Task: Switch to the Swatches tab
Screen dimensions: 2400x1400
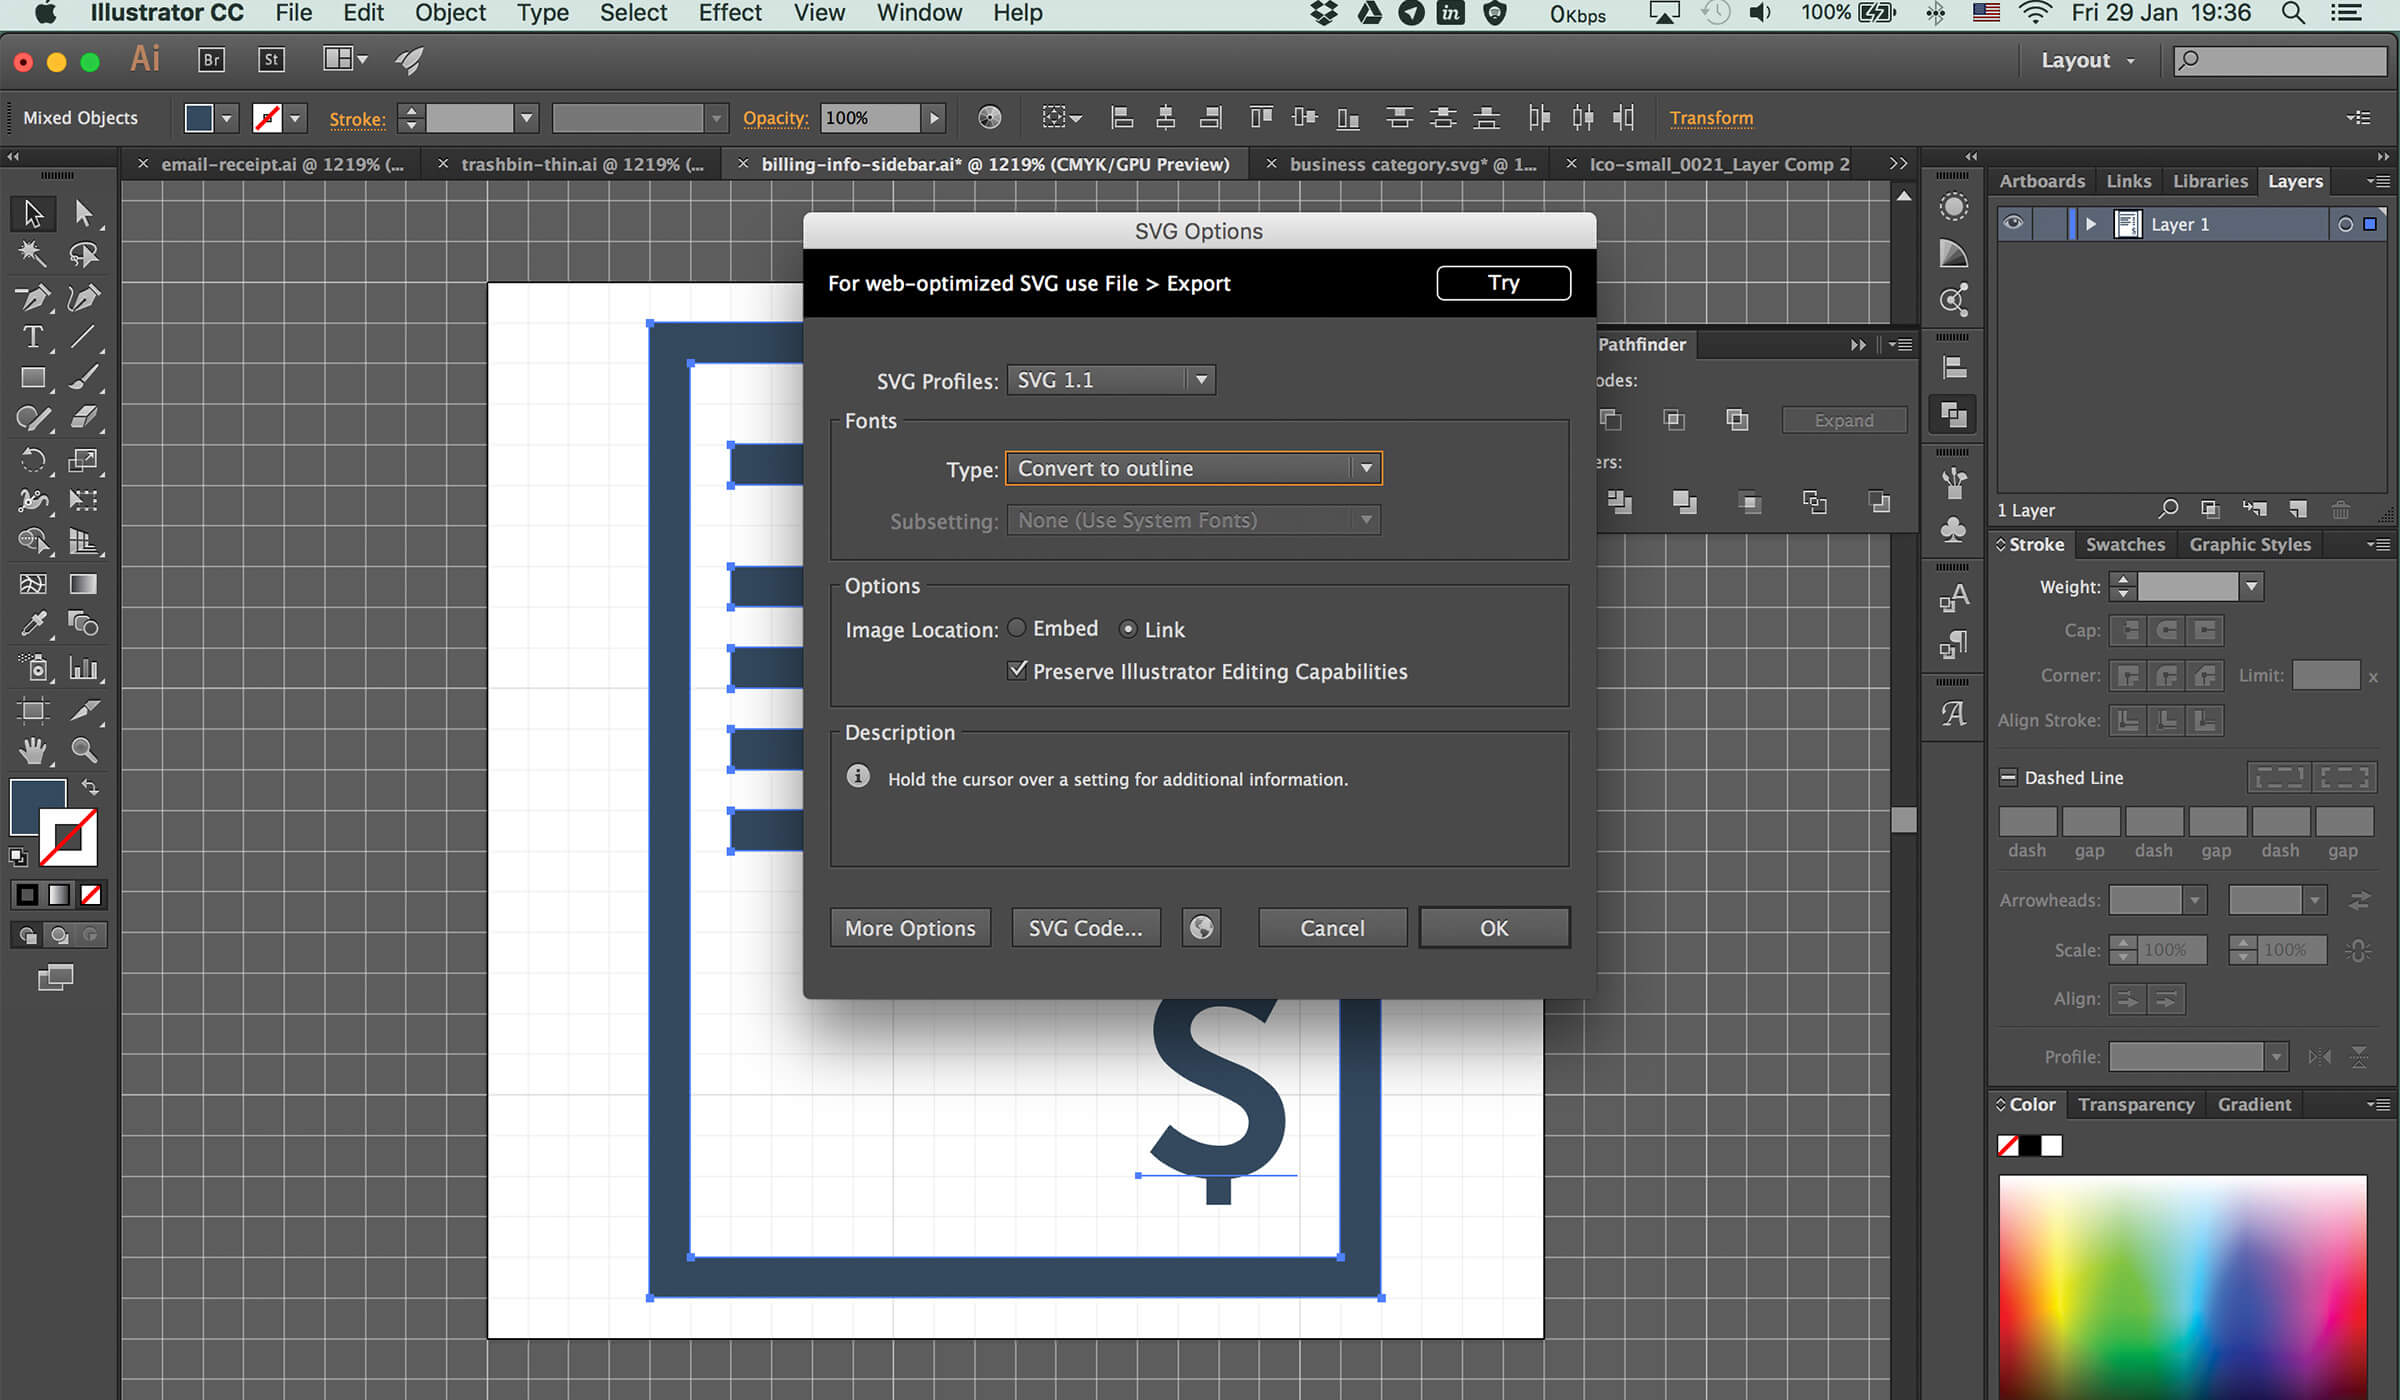Action: (2125, 544)
